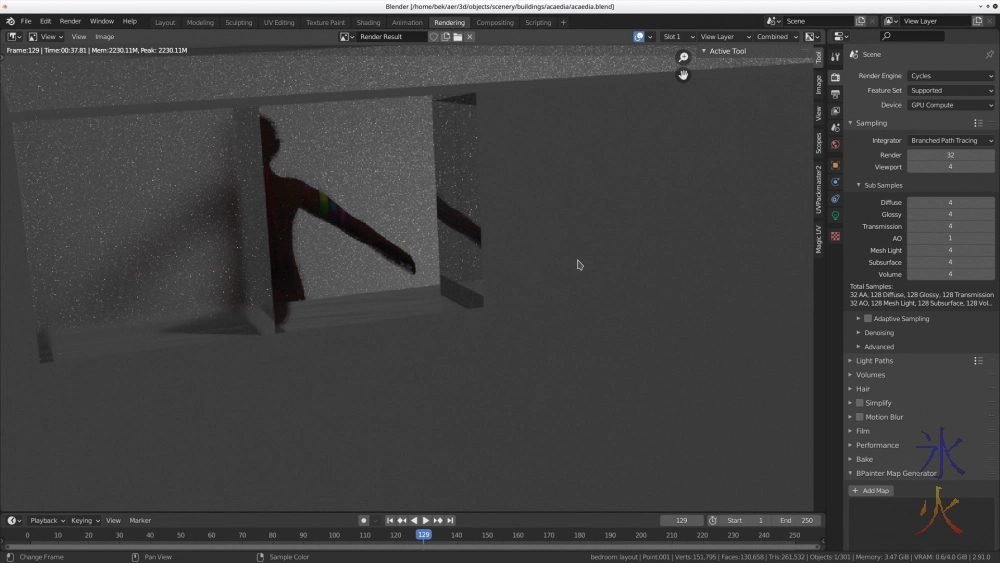Open the Texture properties tab (checker icon)
The height and width of the screenshot is (563, 1000).
835,236
